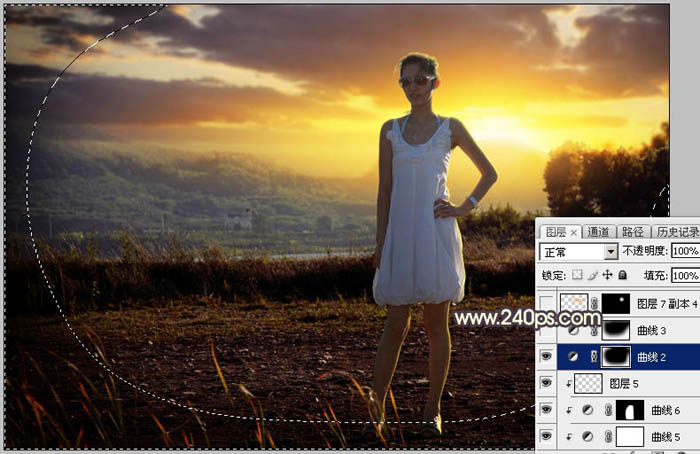Click the lock all padlock icon
Image resolution: width=700 pixels, height=454 pixels.
[x=623, y=275]
